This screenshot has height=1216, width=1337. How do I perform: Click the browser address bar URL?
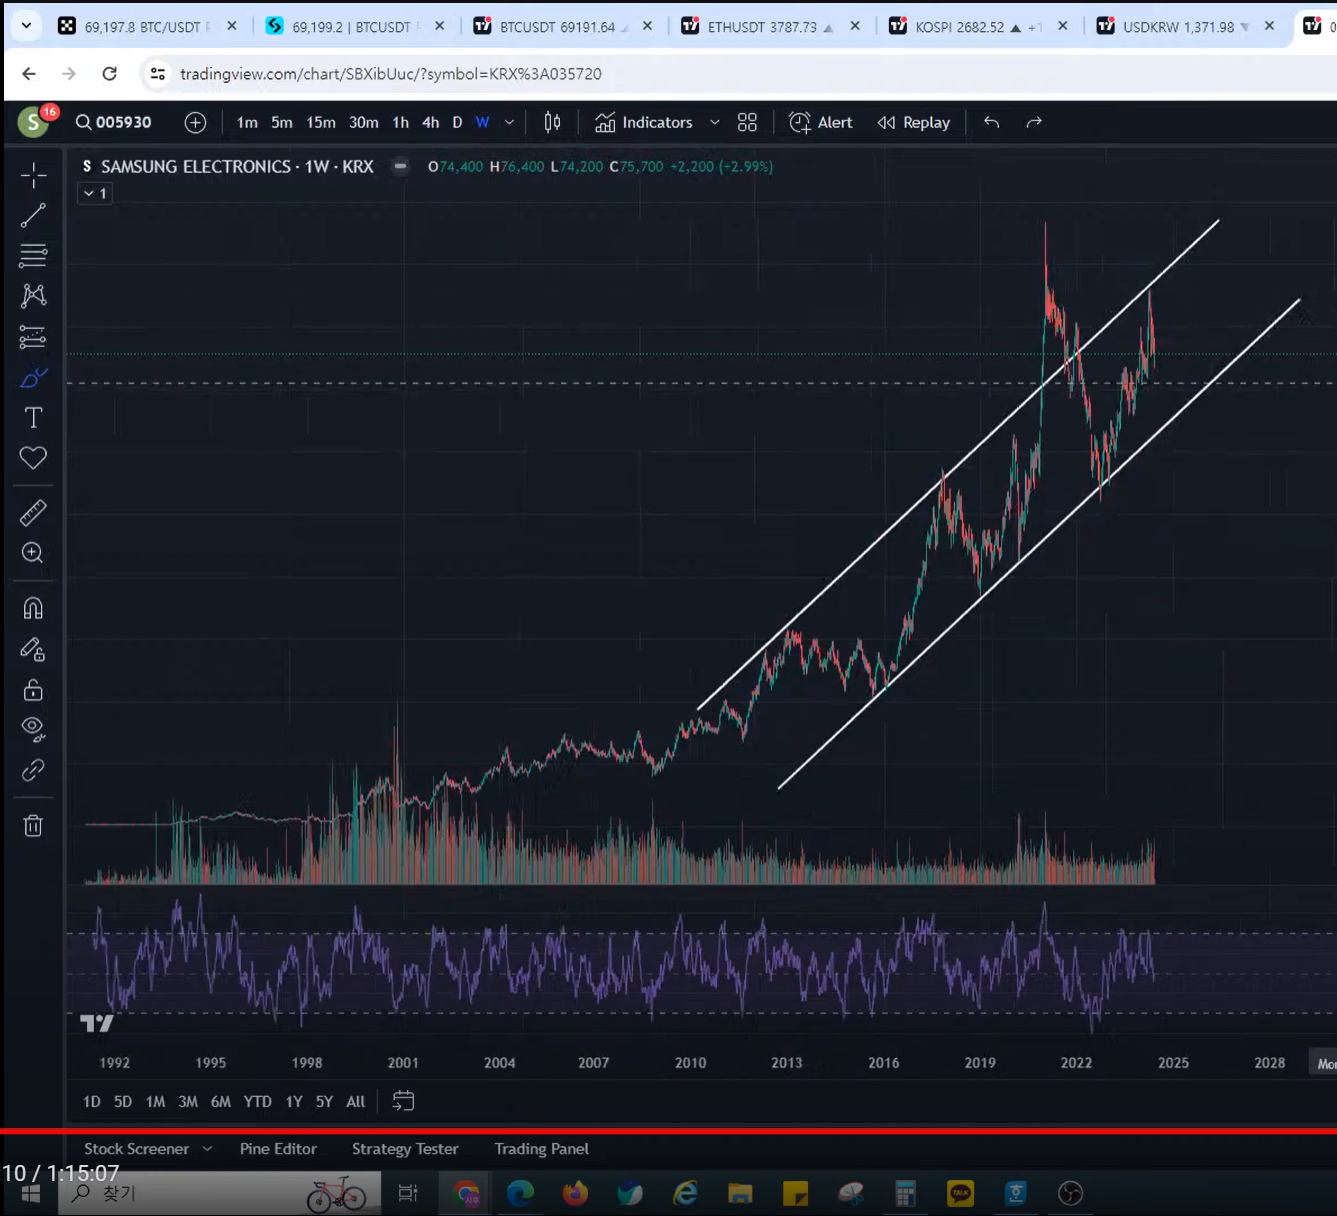[x=391, y=74]
